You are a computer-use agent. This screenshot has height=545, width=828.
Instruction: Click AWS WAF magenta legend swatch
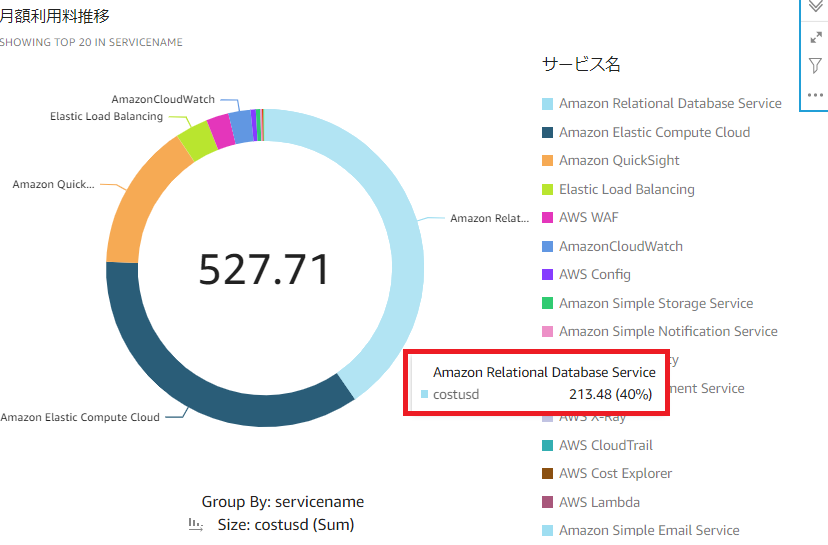click(548, 218)
